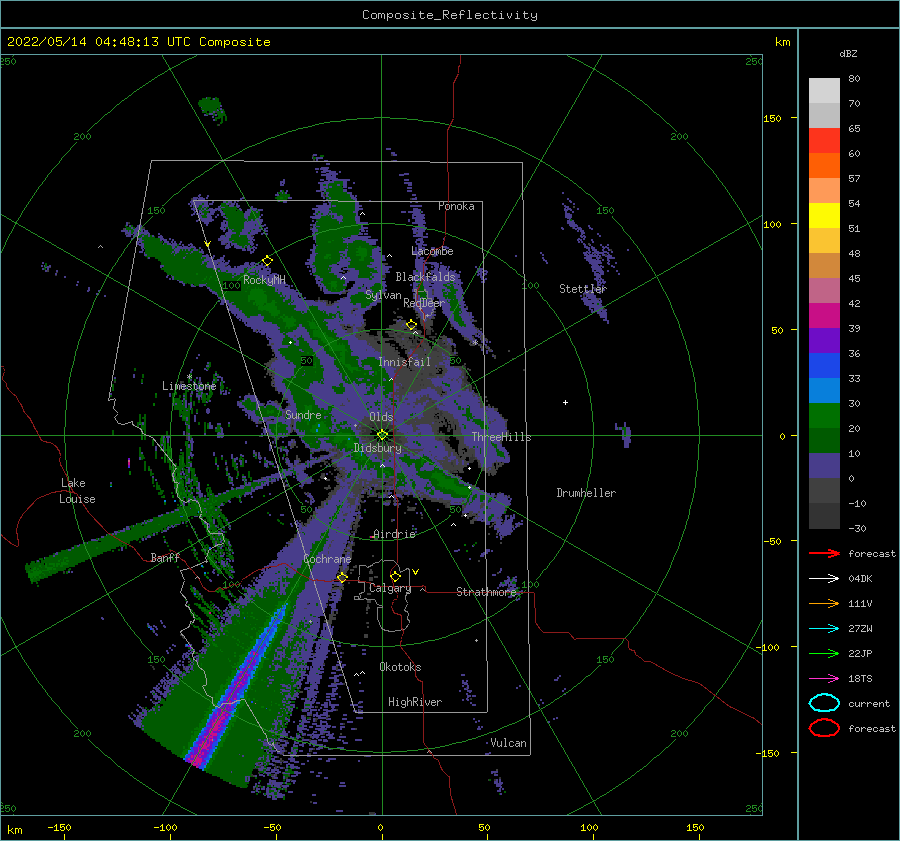Click the Calgary city label
900x841 pixels.
tap(390, 588)
